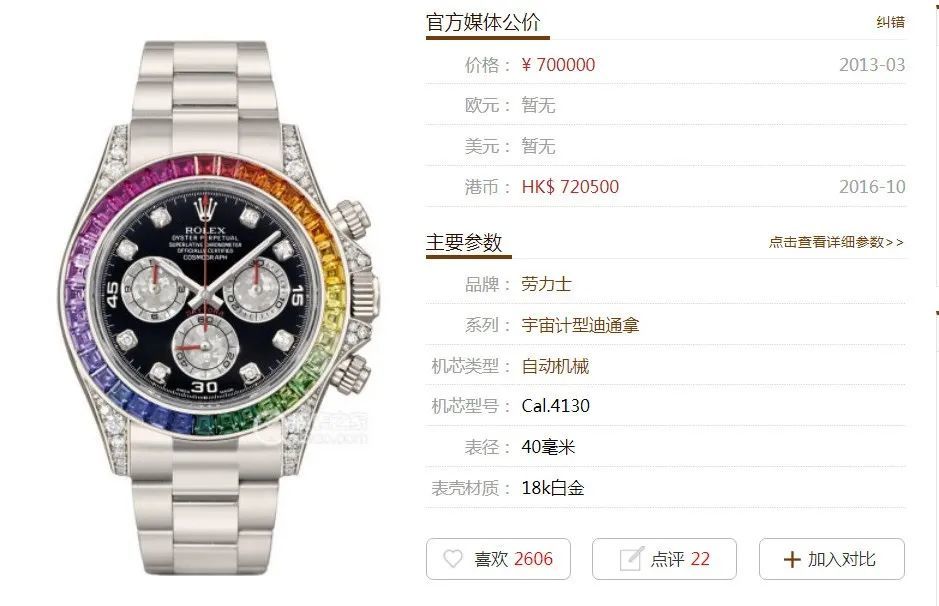This screenshot has width=939, height=606.
Task: Click the 40毫米 case diameter value
Action: click(x=548, y=447)
